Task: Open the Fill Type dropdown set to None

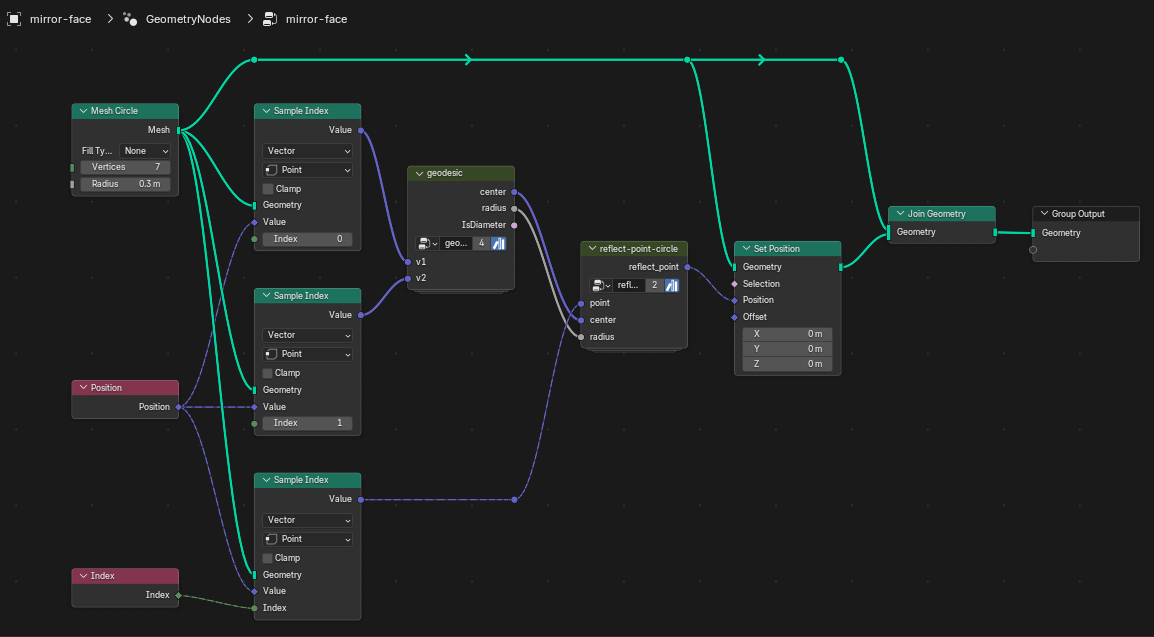Action: tap(145, 151)
